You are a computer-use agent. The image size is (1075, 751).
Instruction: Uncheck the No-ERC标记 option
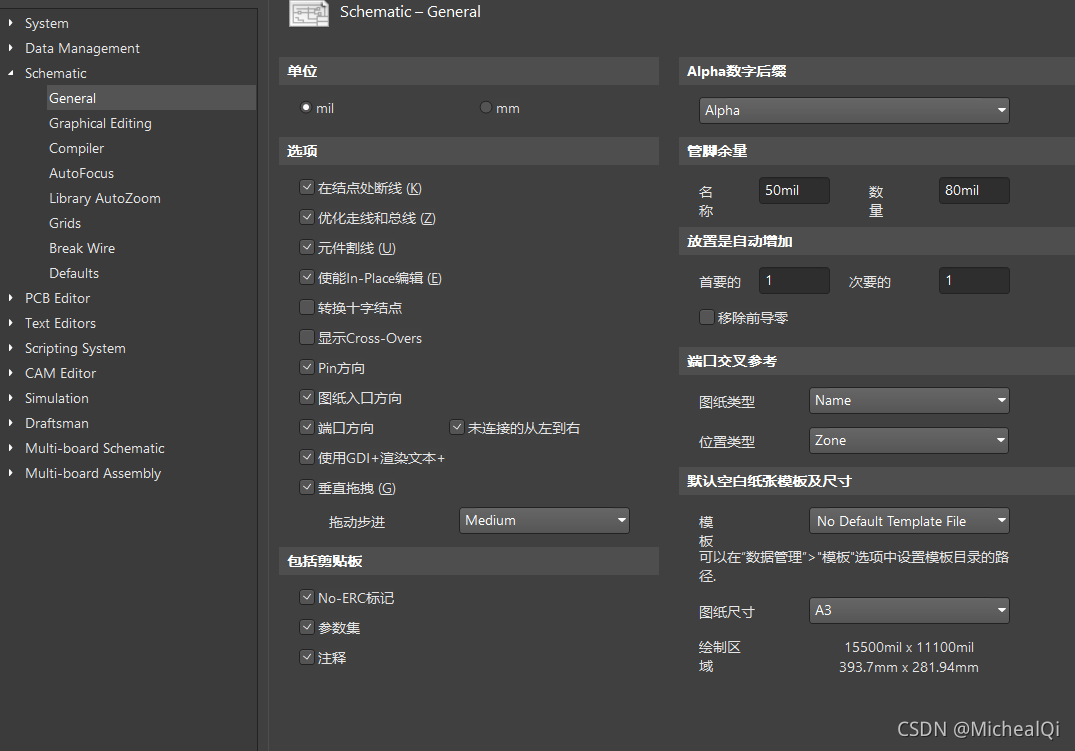(x=306, y=597)
